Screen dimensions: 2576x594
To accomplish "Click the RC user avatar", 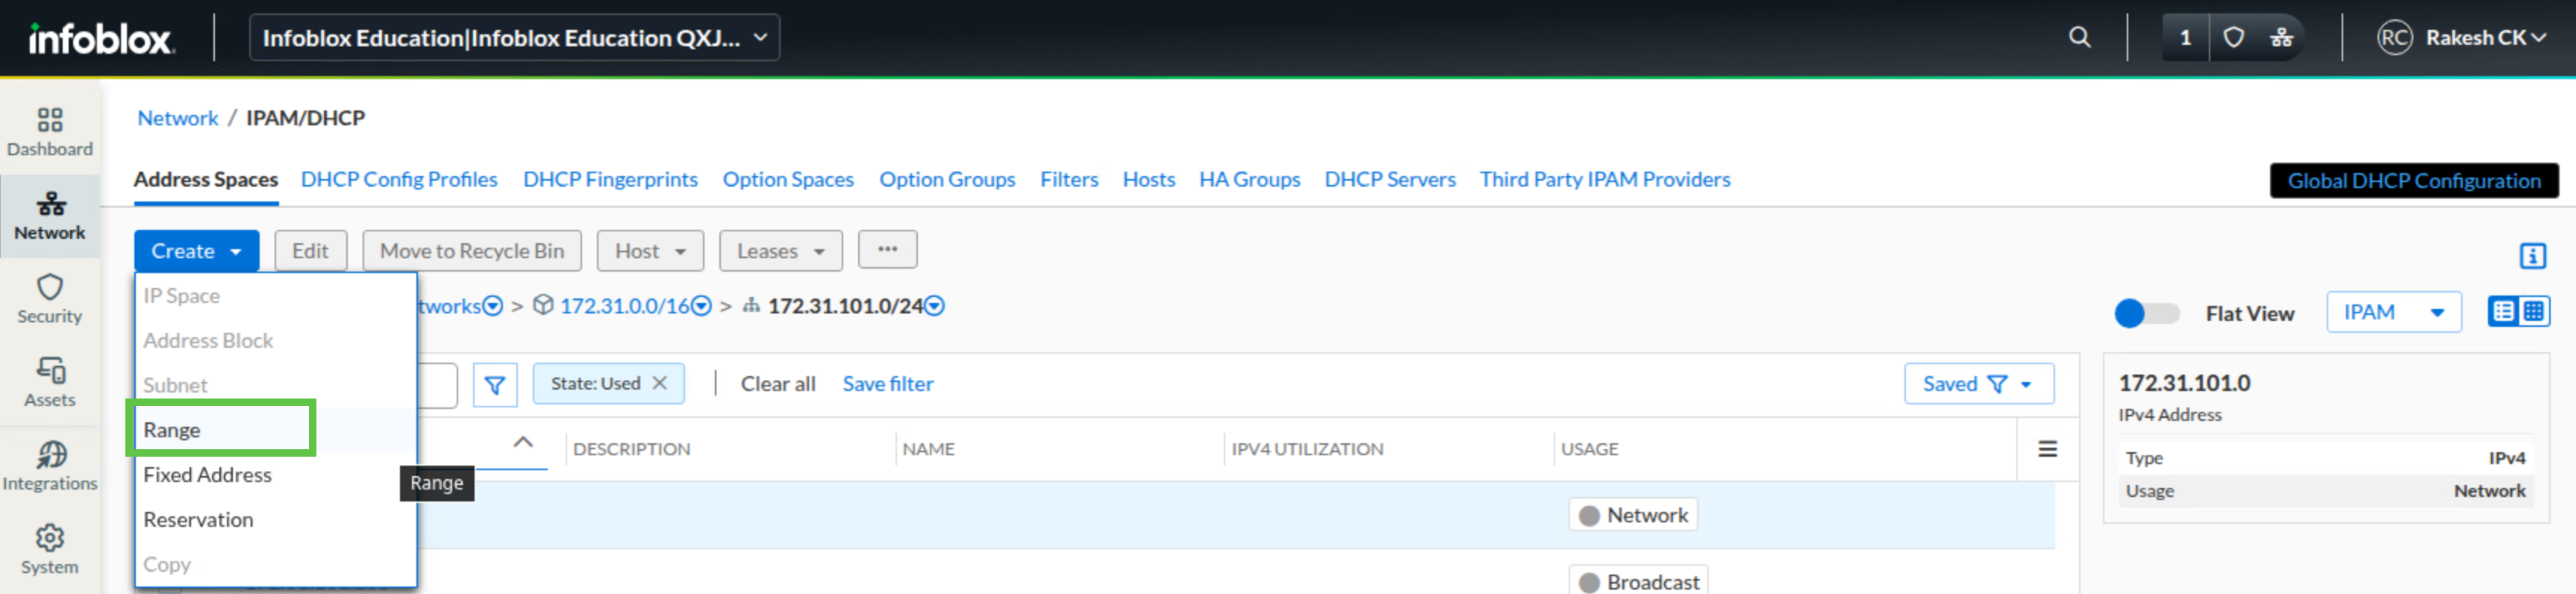I will [x=2394, y=38].
